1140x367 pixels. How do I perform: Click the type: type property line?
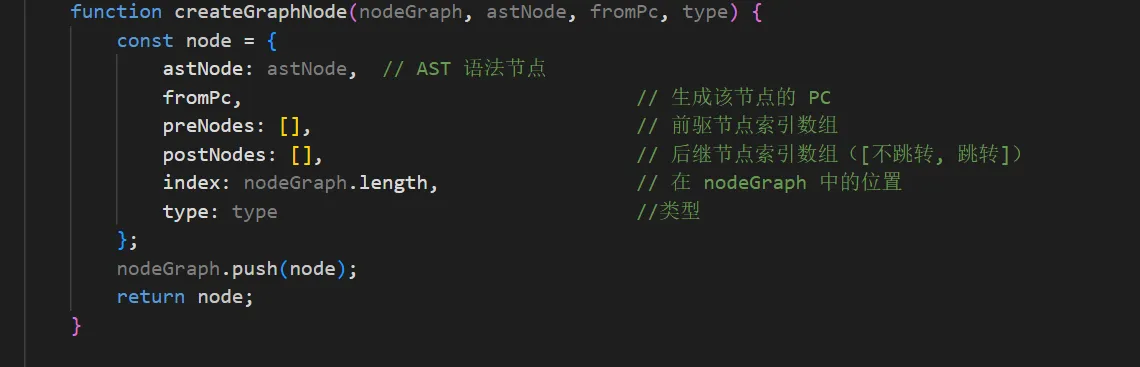point(220,212)
